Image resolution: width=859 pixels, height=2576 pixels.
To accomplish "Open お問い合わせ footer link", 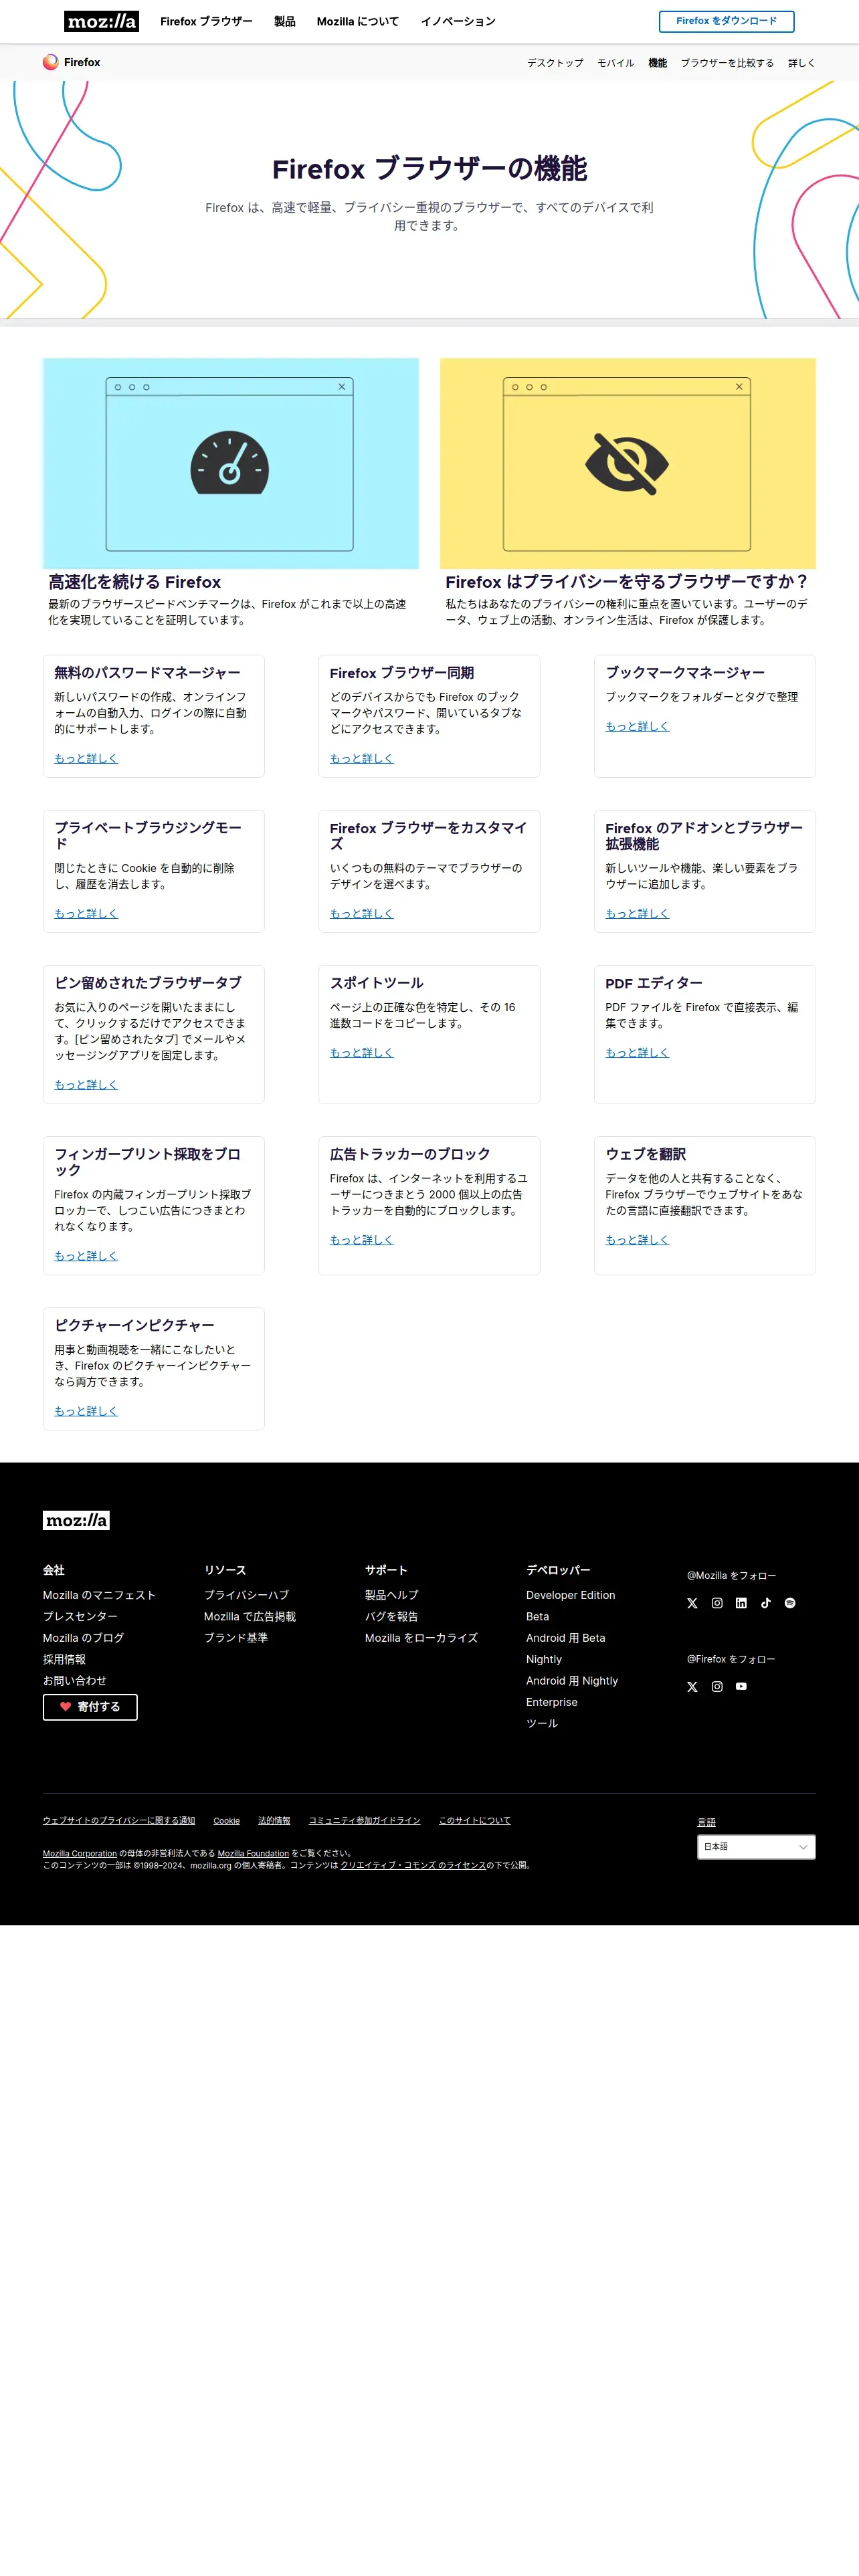I will click(75, 1681).
